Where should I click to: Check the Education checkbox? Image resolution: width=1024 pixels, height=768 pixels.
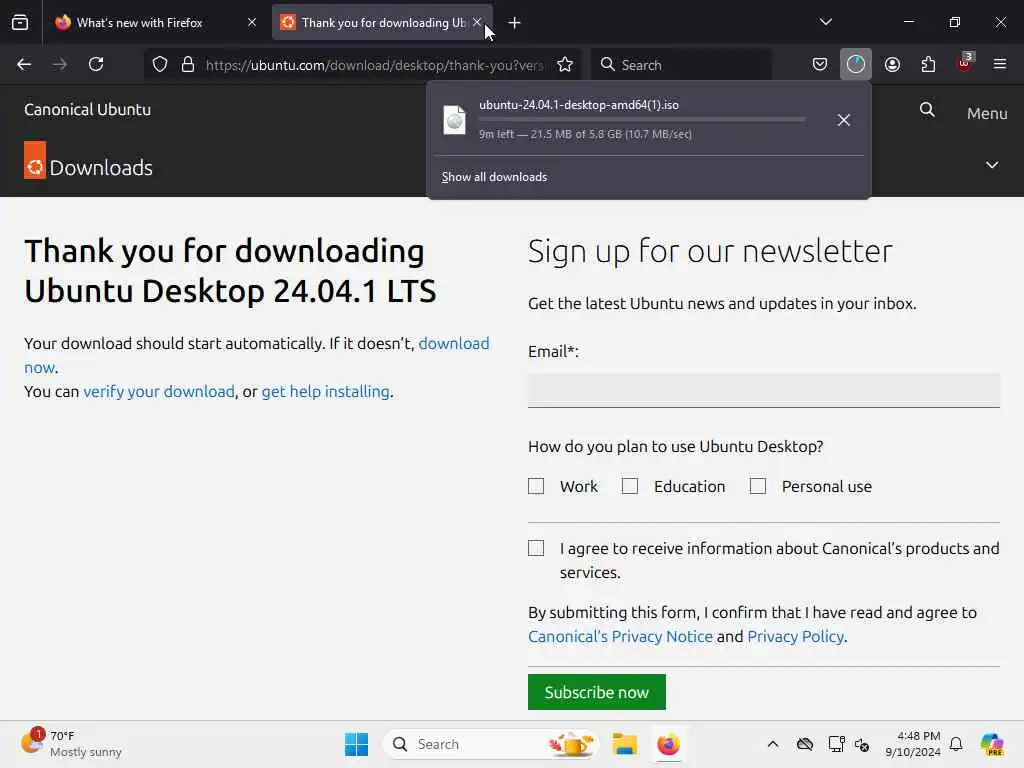pyautogui.click(x=630, y=487)
